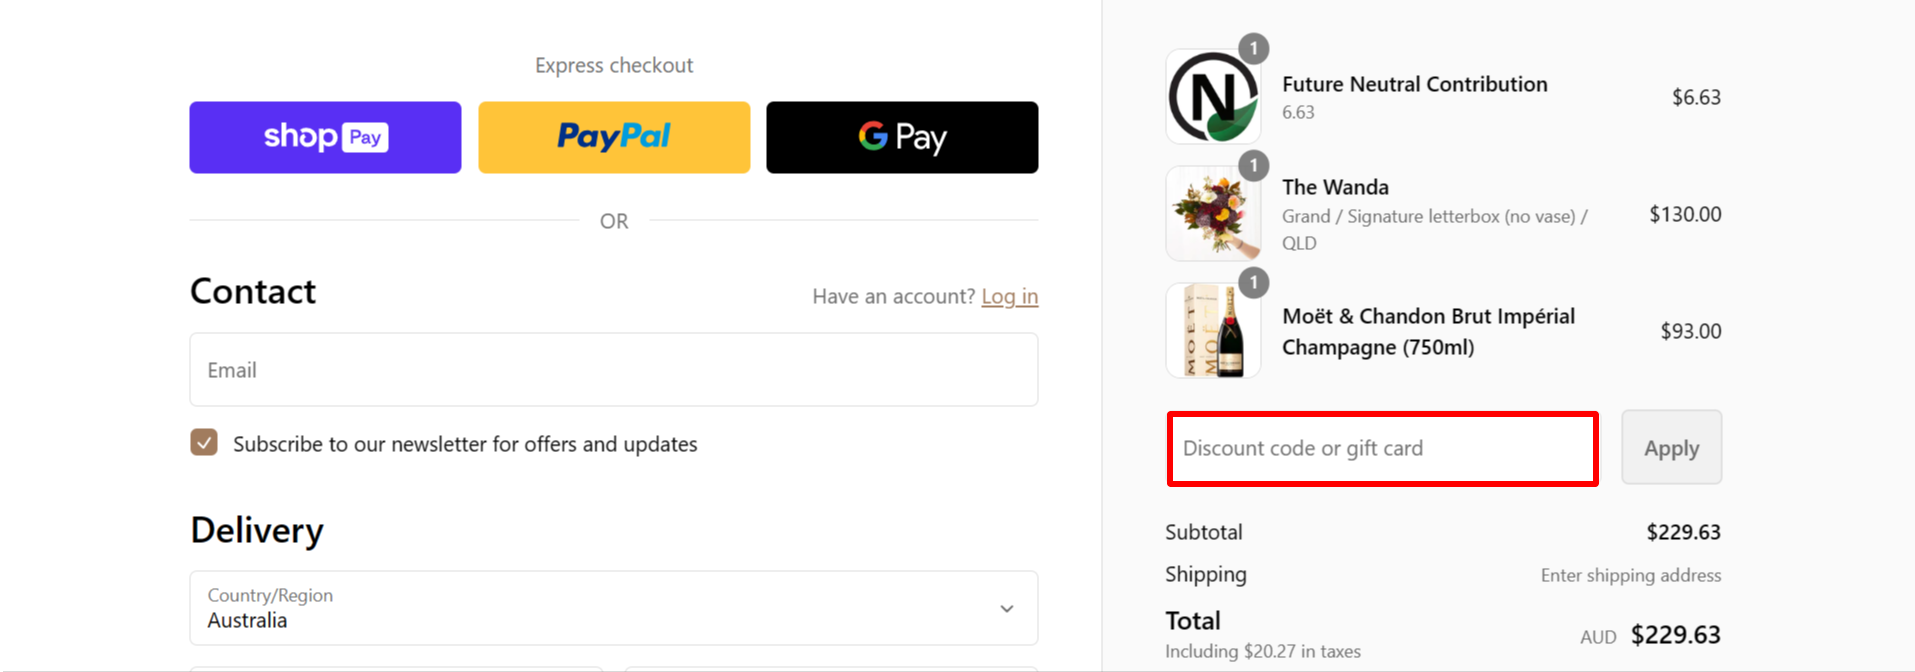Open the Log in page
1915x672 pixels.
pyautogui.click(x=1009, y=296)
